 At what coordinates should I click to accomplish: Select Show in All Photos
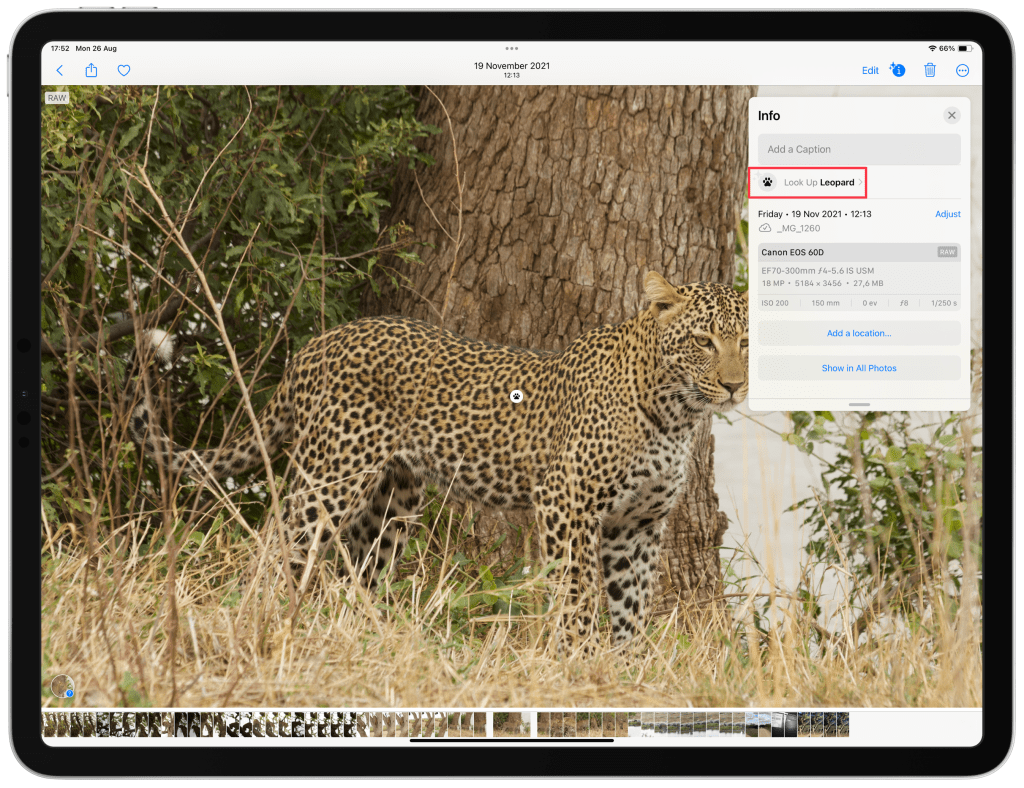pyautogui.click(x=858, y=368)
